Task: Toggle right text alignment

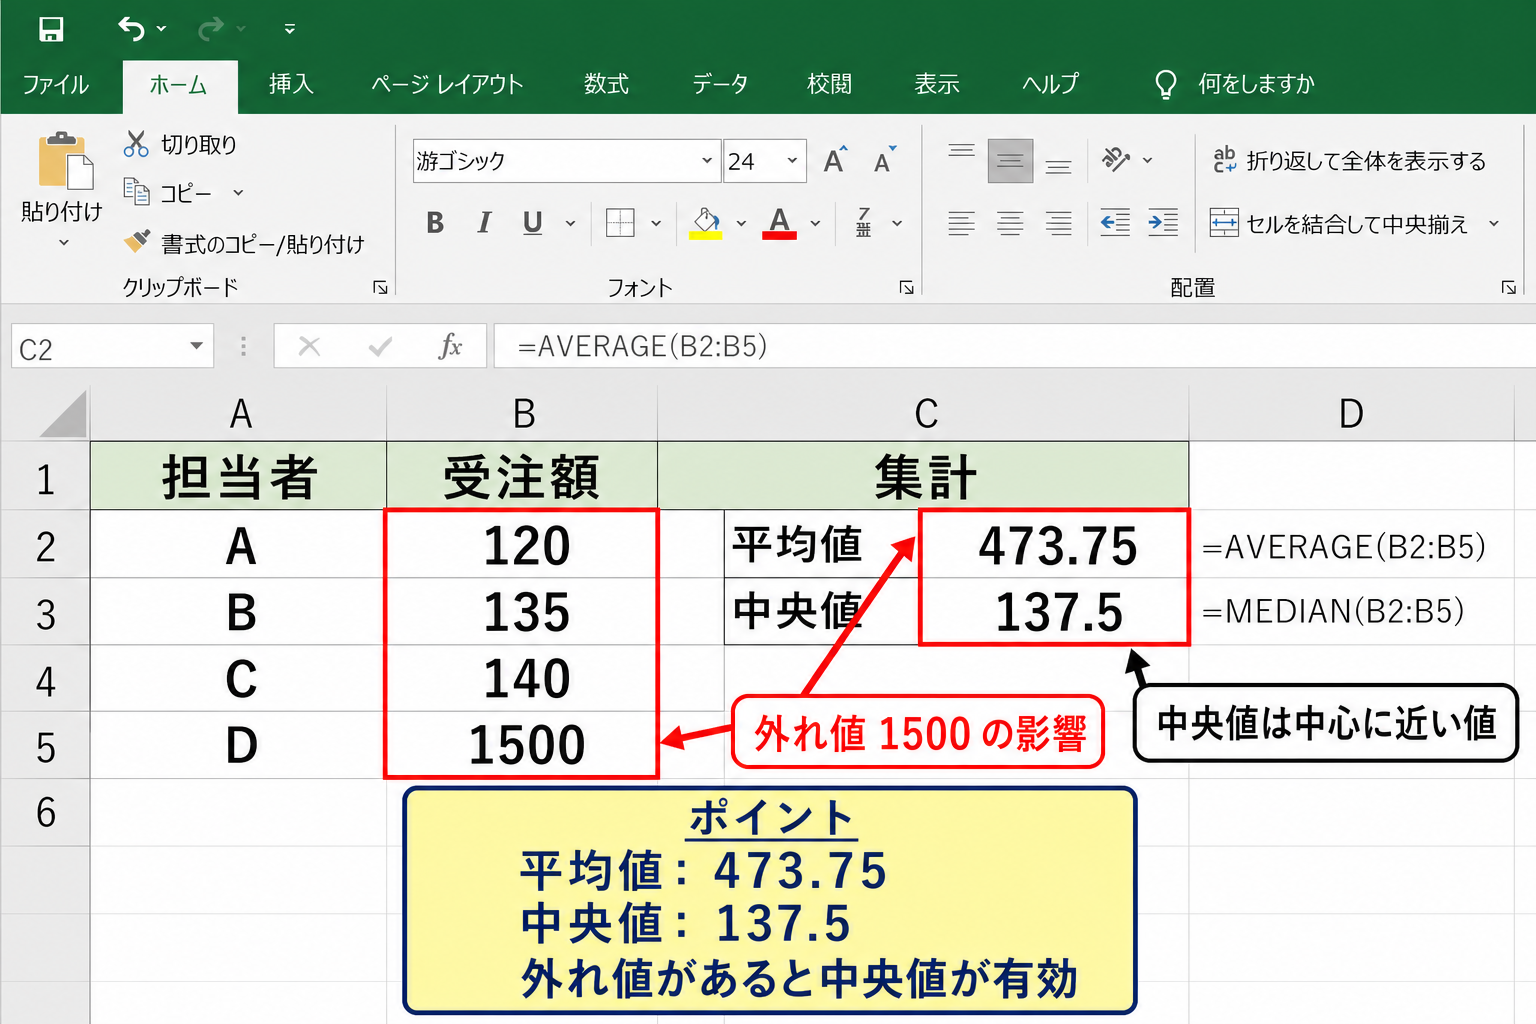Action: (1058, 223)
